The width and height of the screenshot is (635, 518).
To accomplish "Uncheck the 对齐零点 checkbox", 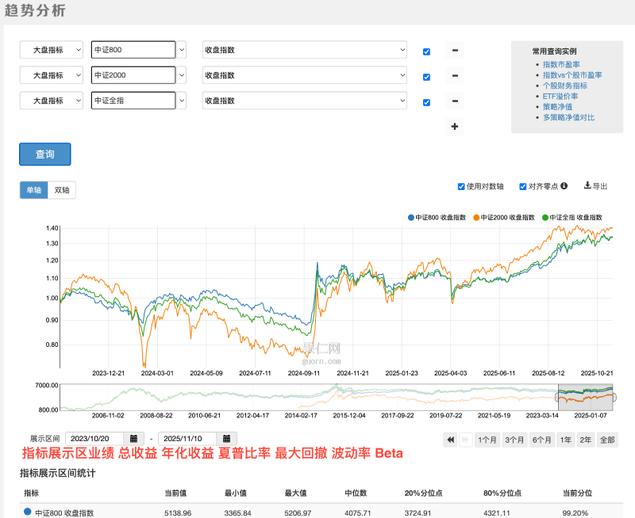I will pyautogui.click(x=520, y=186).
